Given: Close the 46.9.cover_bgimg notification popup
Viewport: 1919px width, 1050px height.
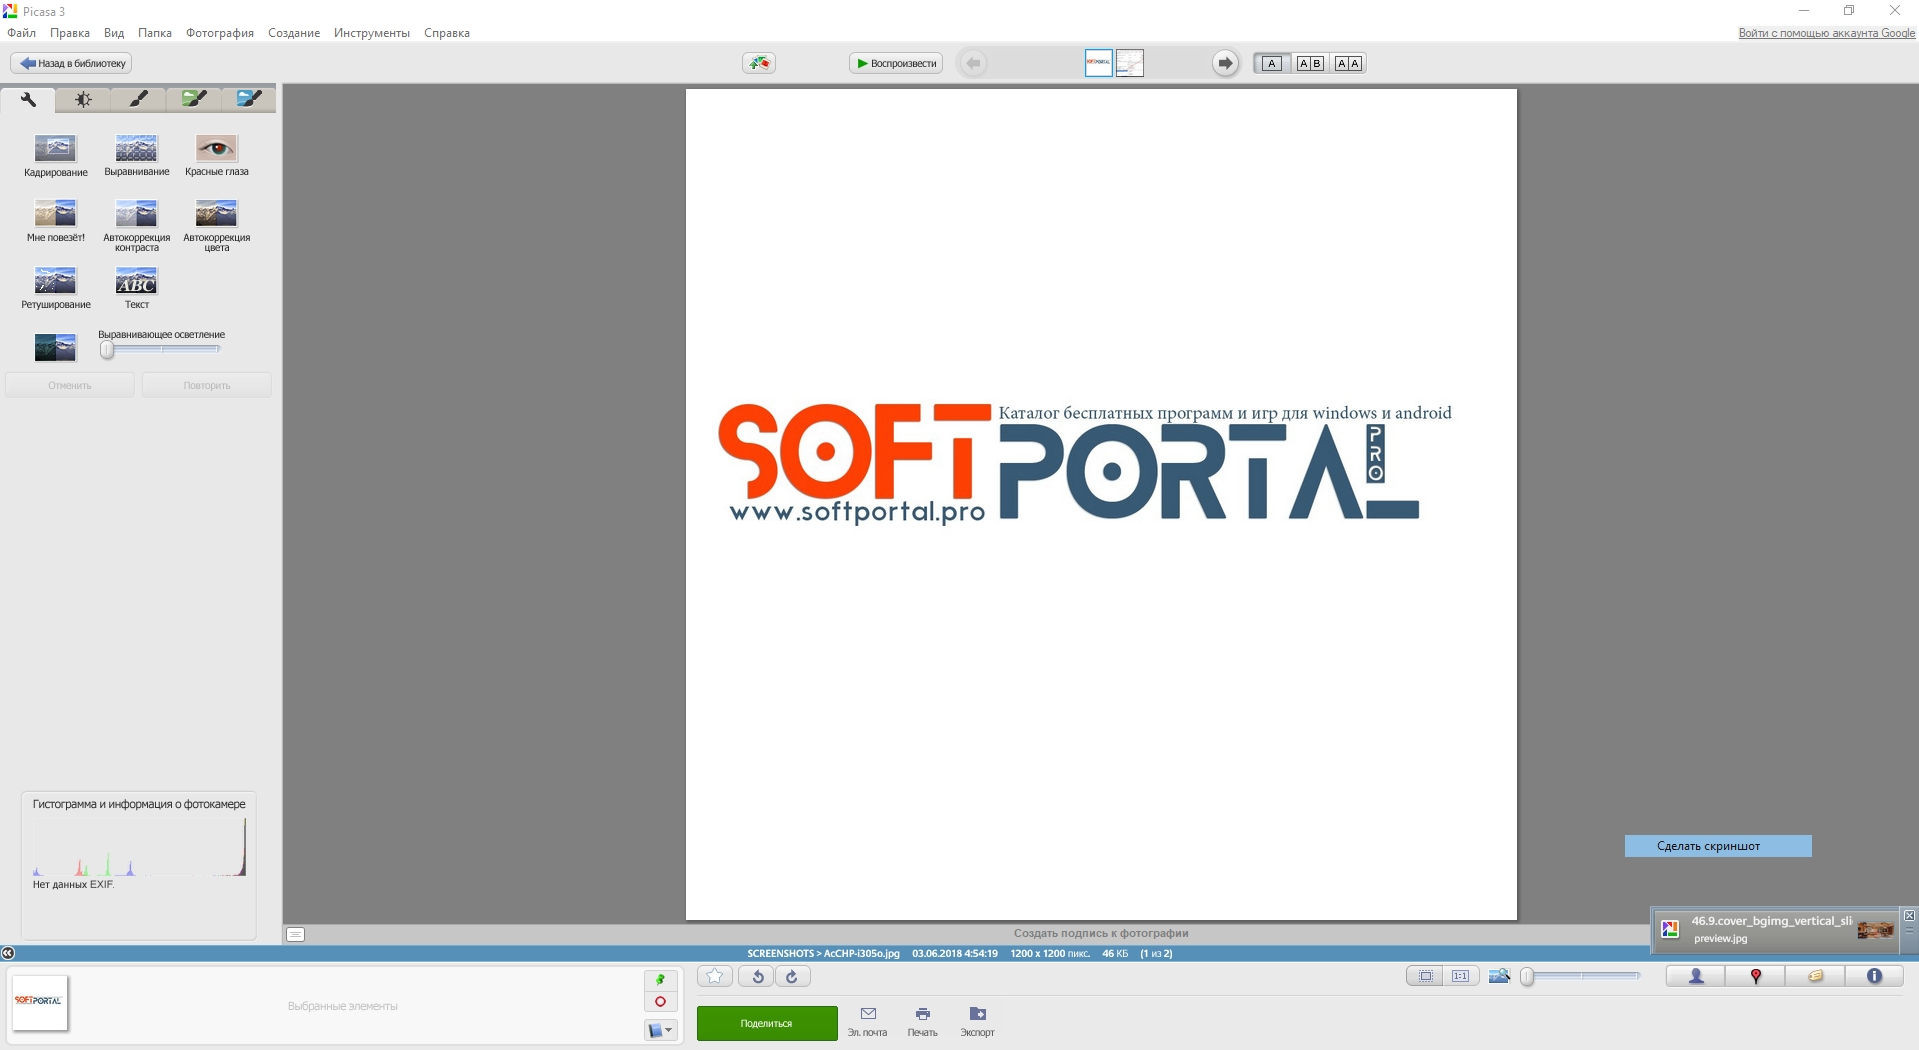Looking at the screenshot, I should tap(1909, 915).
